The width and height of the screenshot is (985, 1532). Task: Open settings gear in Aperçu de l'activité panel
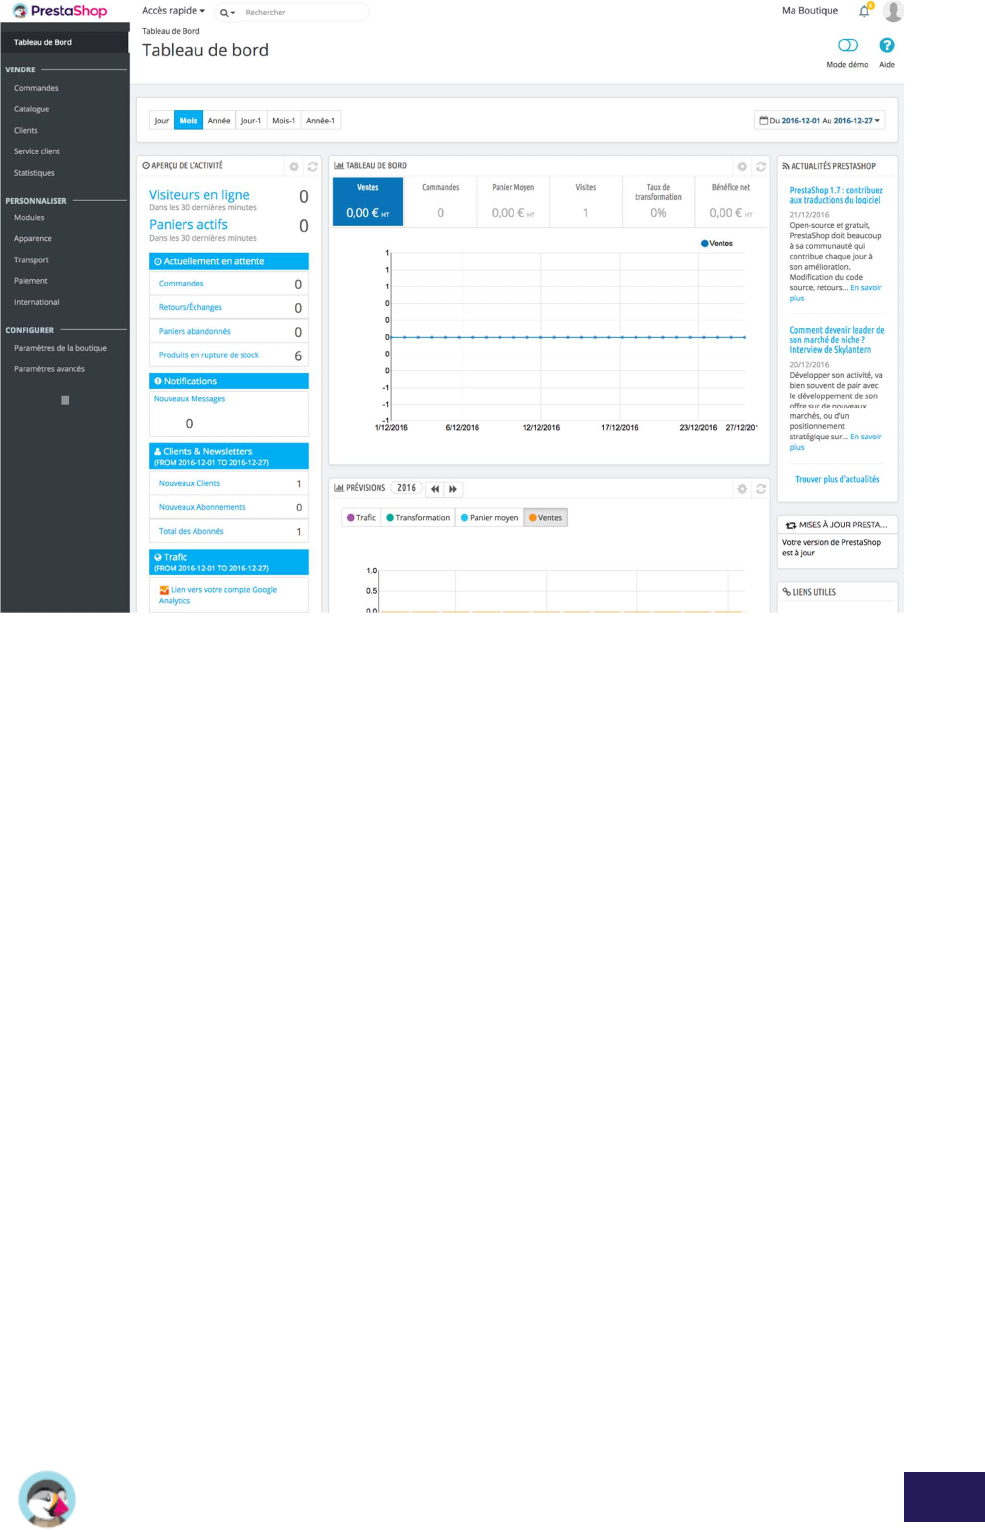(x=294, y=167)
